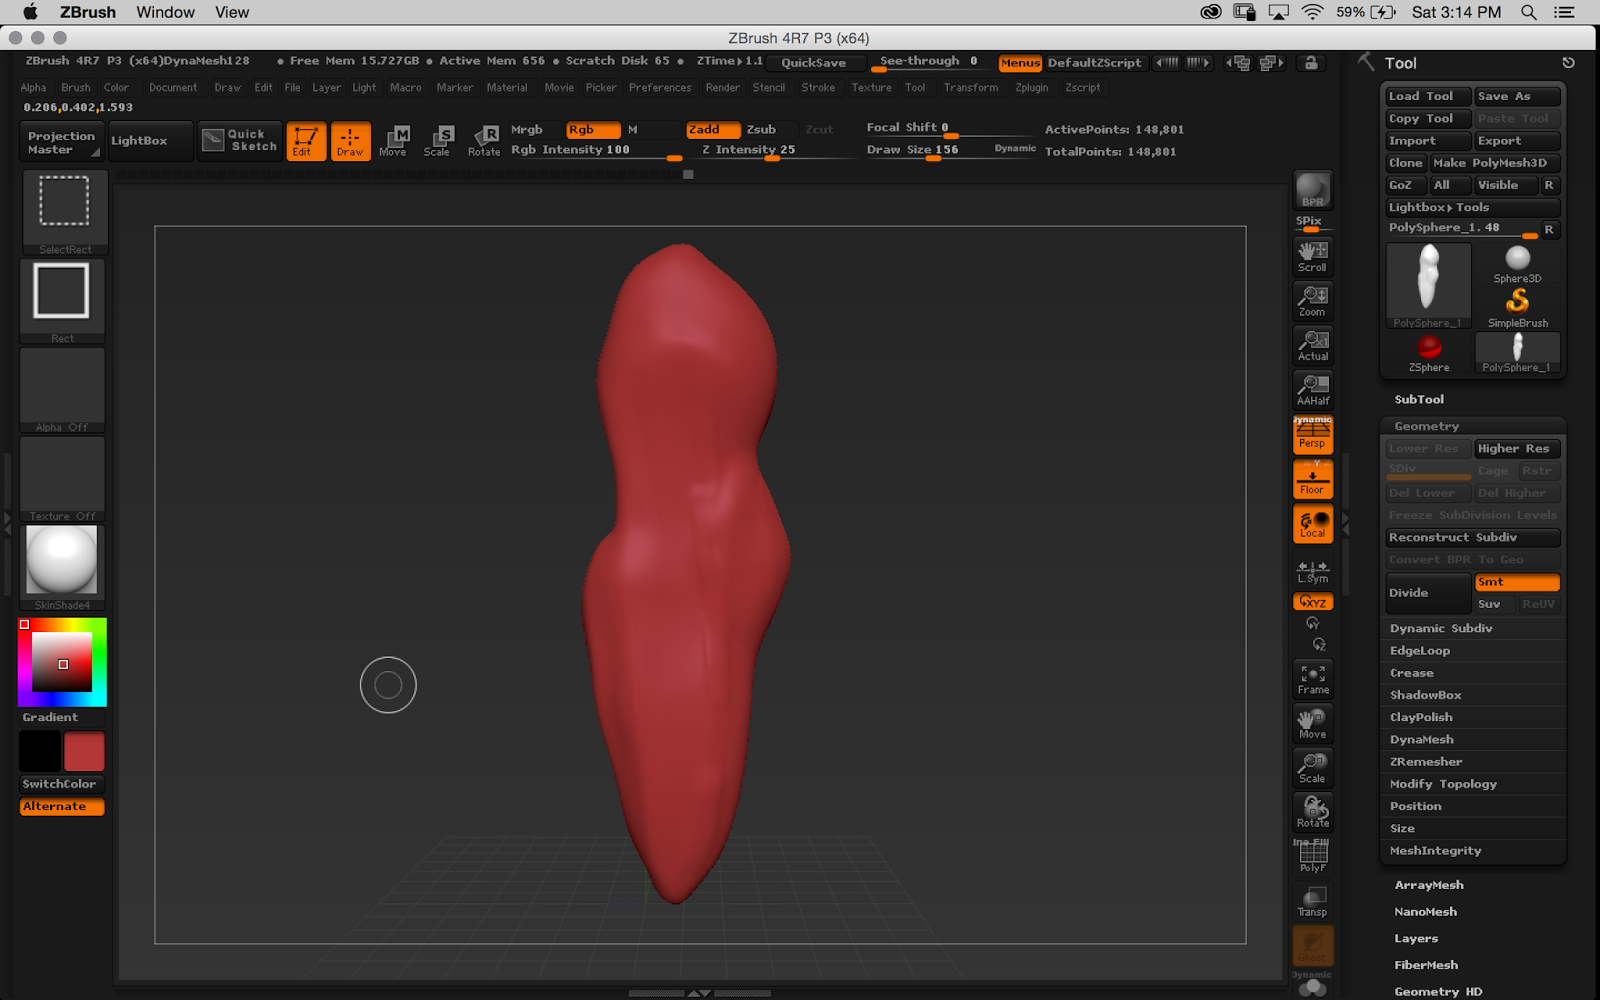Select the Rotate mode in top shelf
The image size is (1600, 1000).
click(484, 141)
